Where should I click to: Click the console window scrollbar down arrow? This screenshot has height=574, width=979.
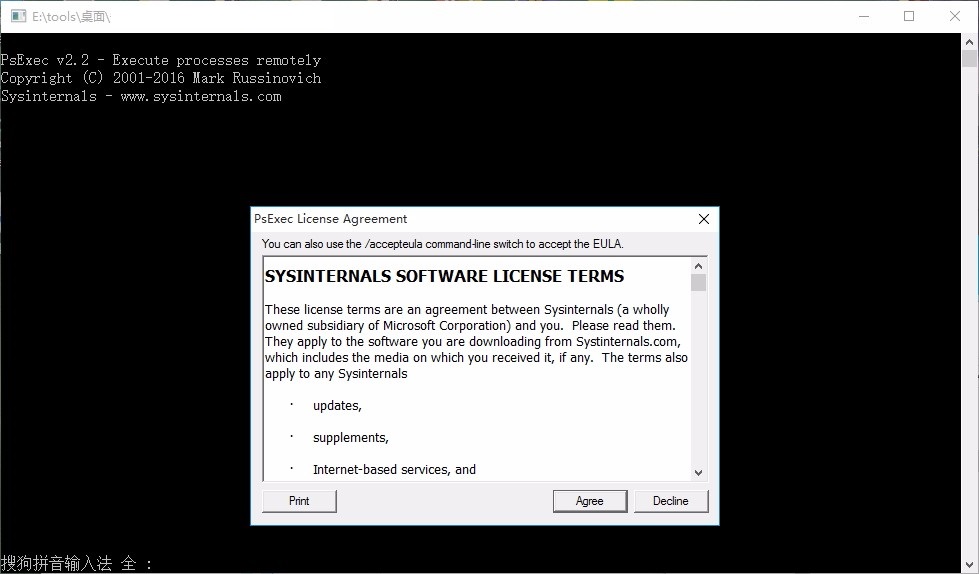(x=969, y=566)
